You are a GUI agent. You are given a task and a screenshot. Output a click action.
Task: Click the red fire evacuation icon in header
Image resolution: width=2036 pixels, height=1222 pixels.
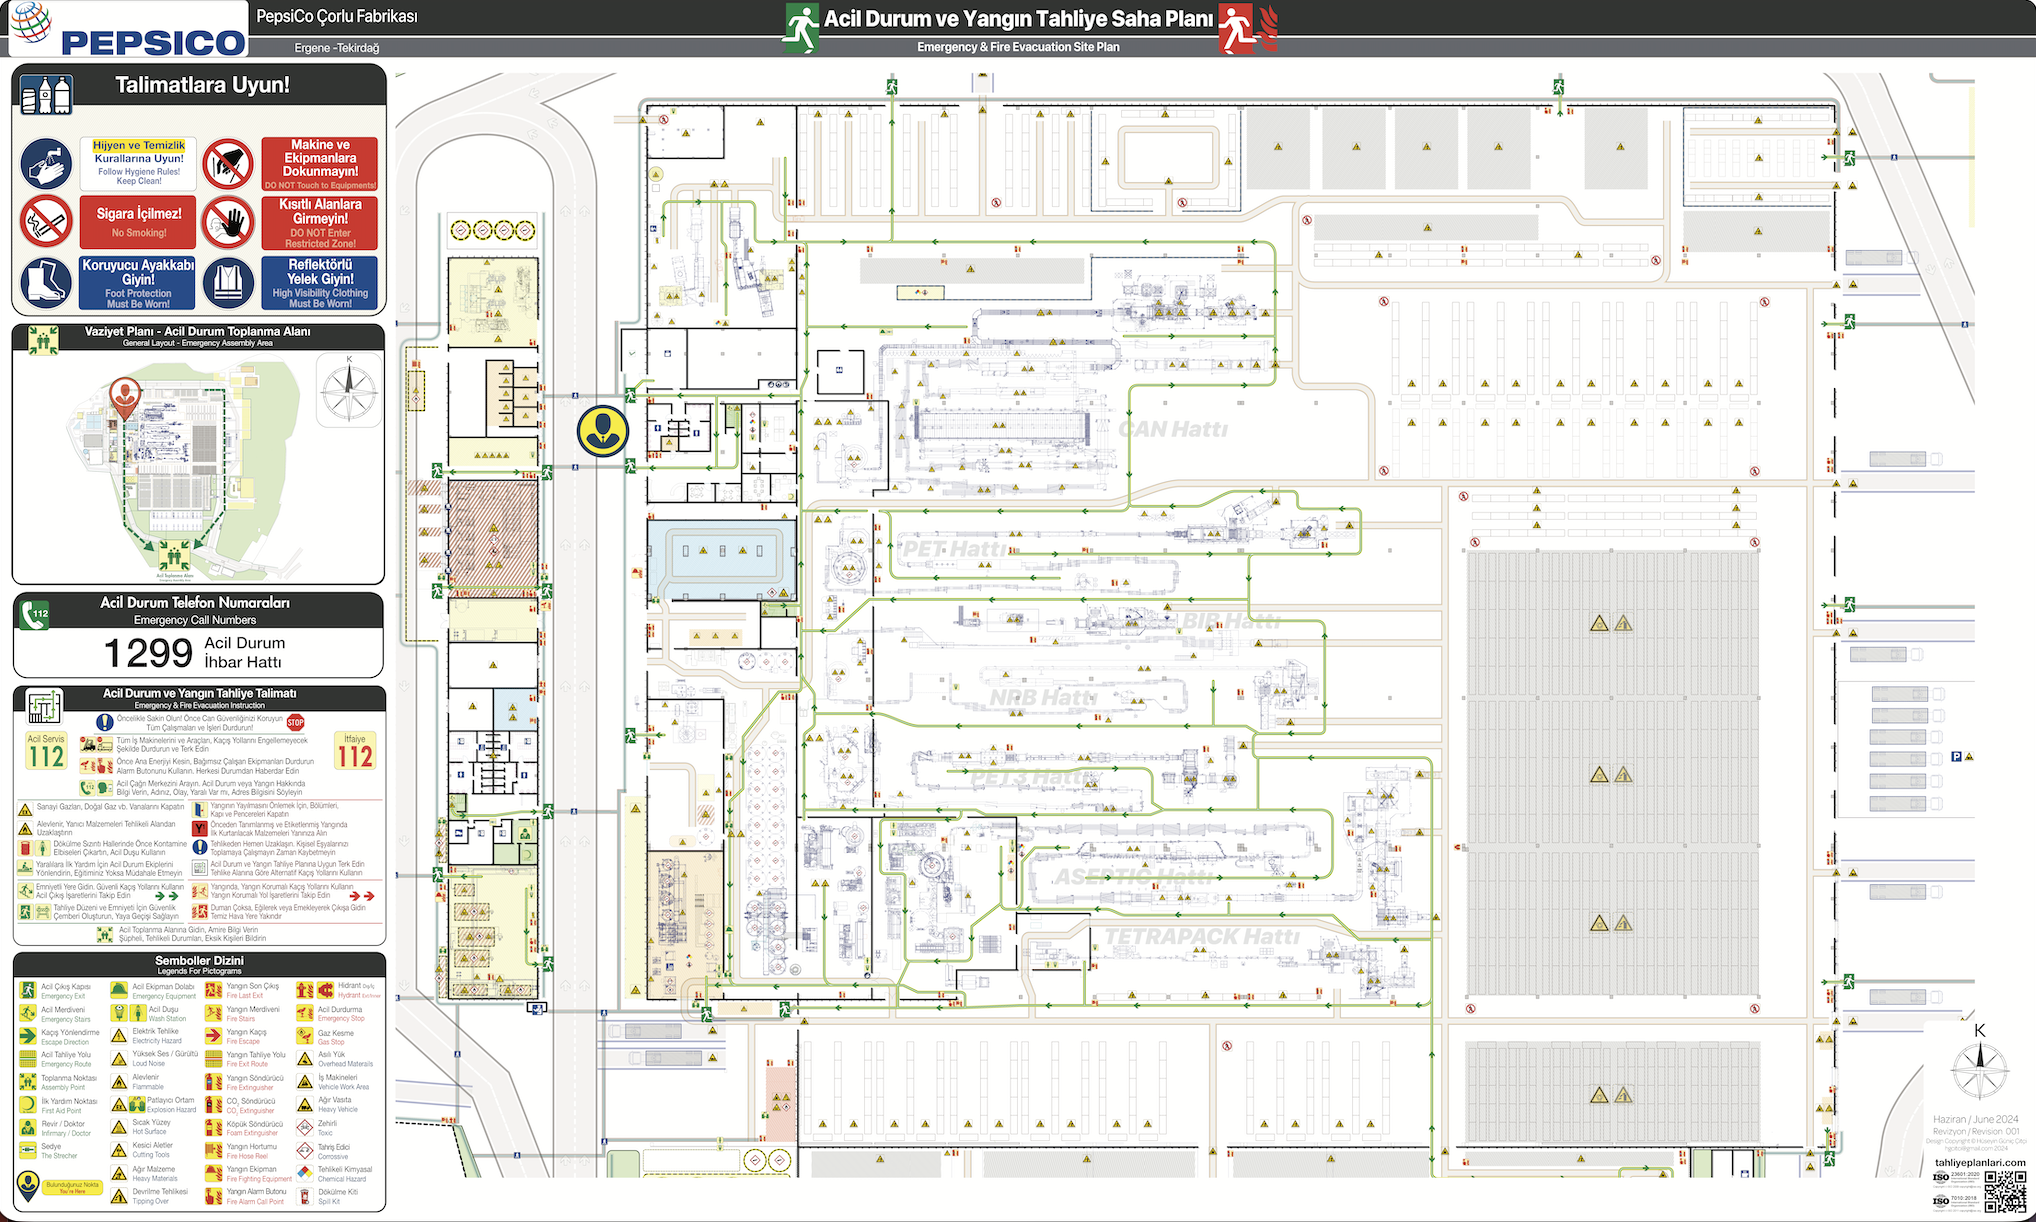click(x=1240, y=28)
